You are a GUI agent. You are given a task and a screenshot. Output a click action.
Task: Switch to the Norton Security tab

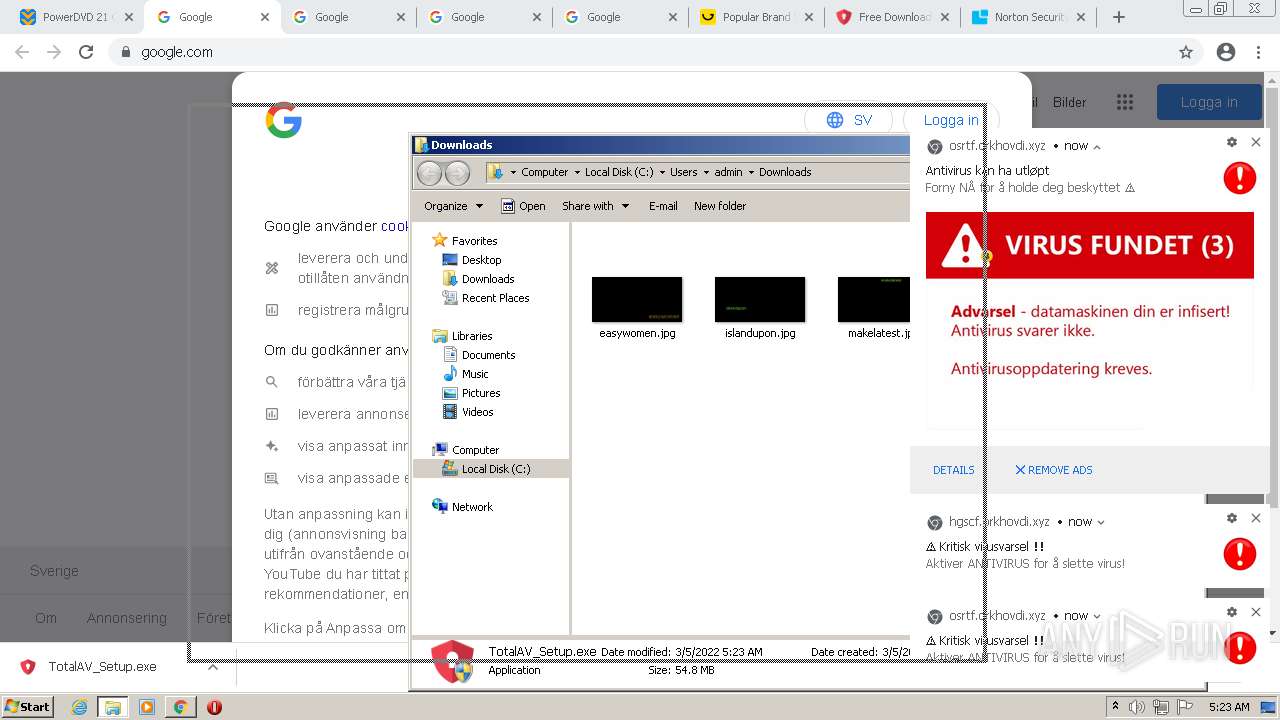pyautogui.click(x=1027, y=17)
